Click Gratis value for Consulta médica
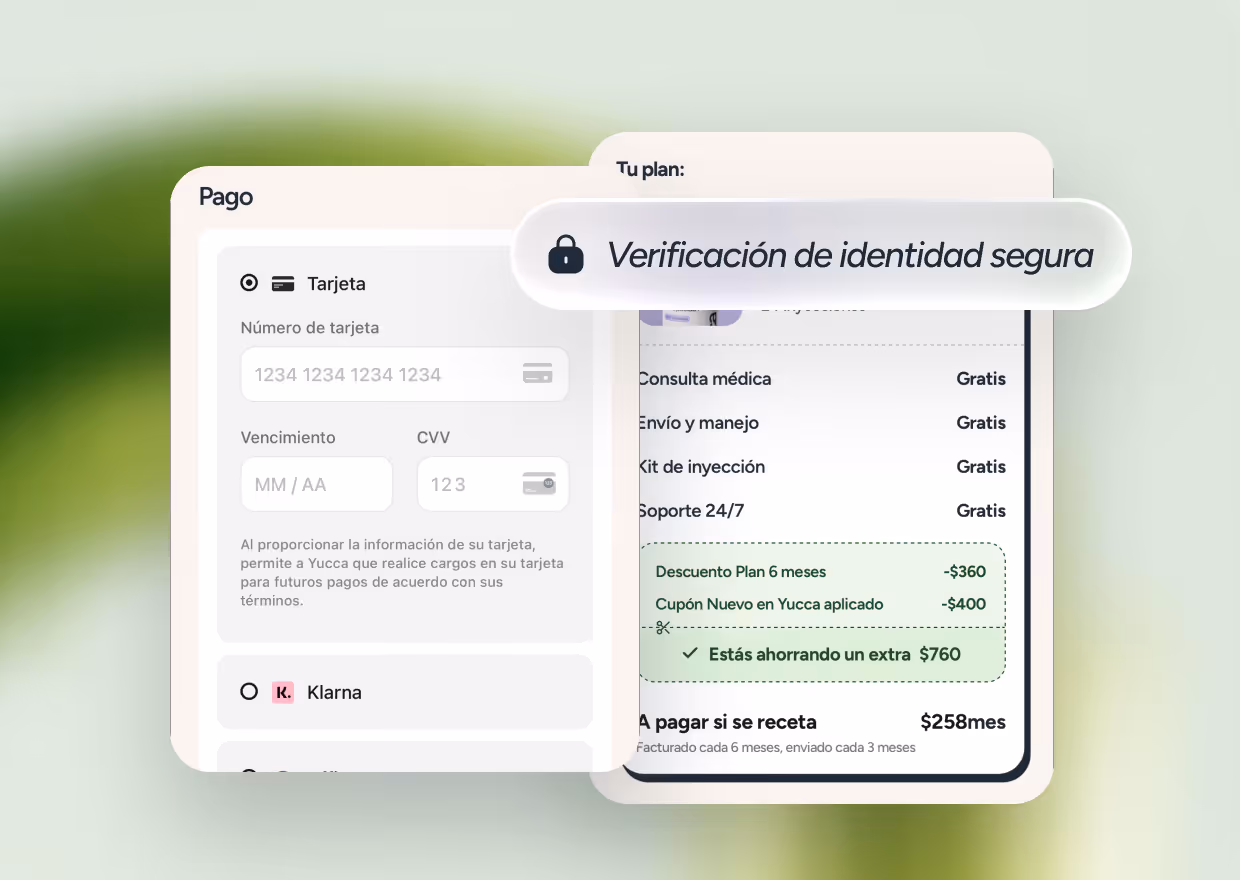The image size is (1240, 880). [981, 379]
